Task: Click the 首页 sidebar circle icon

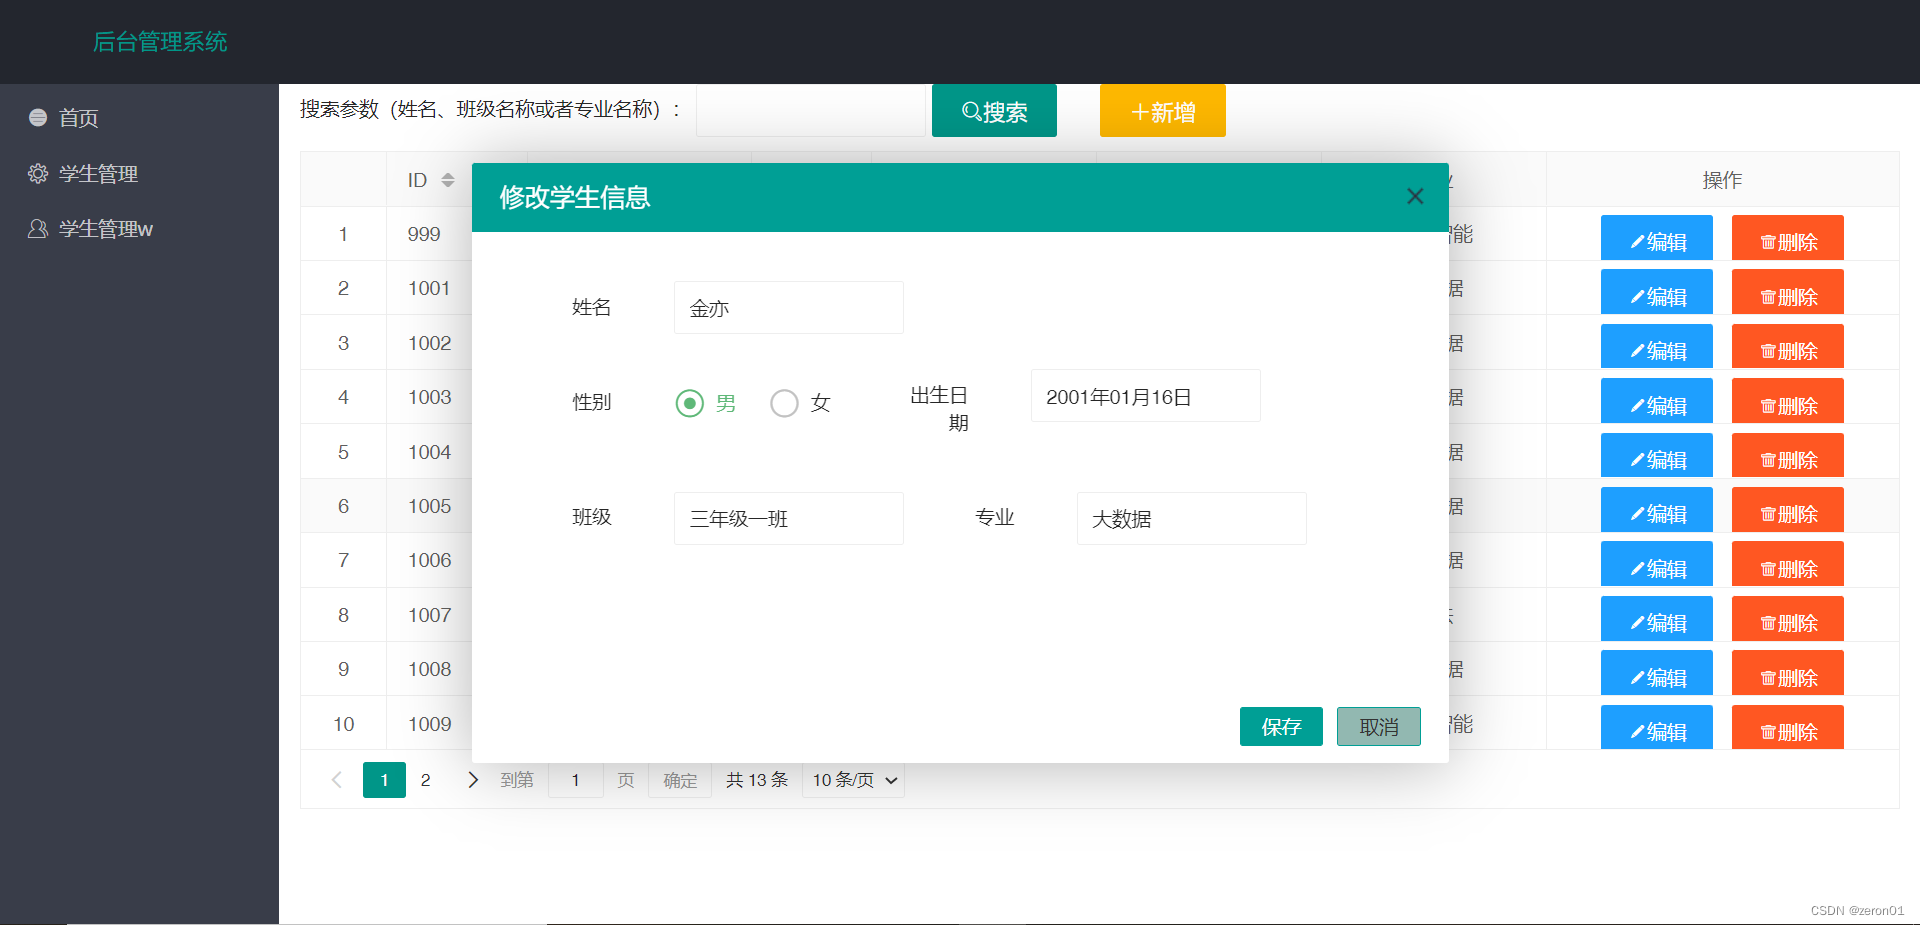Action: [x=38, y=117]
